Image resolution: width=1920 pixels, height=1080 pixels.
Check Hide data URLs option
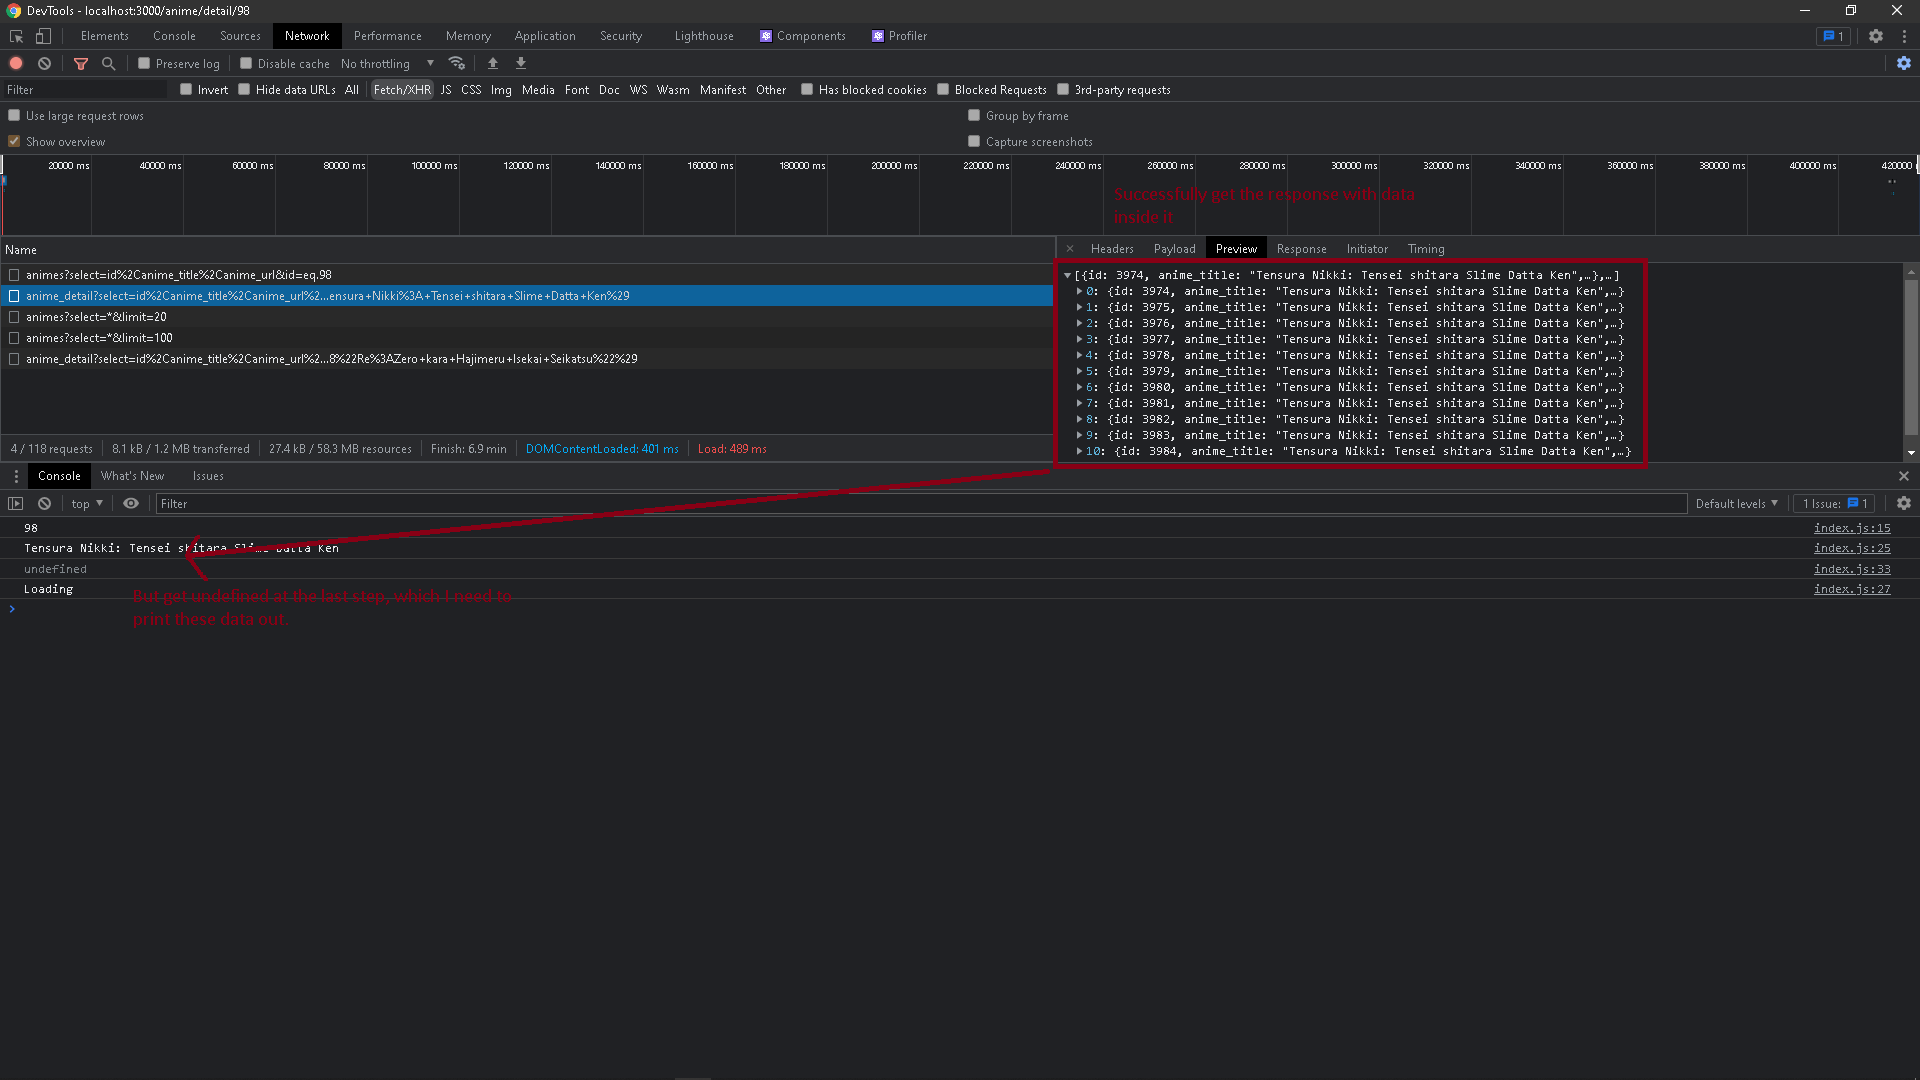pos(244,89)
